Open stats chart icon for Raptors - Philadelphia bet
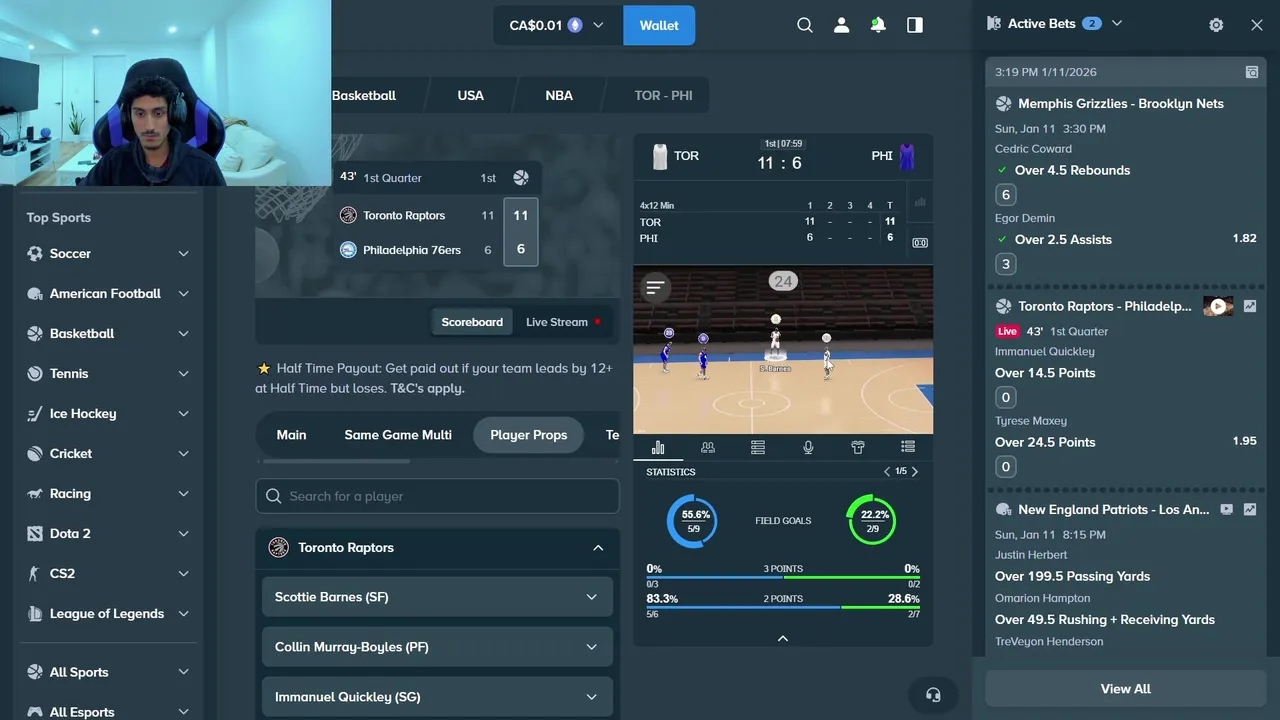Image resolution: width=1280 pixels, height=720 pixels. coord(1250,306)
